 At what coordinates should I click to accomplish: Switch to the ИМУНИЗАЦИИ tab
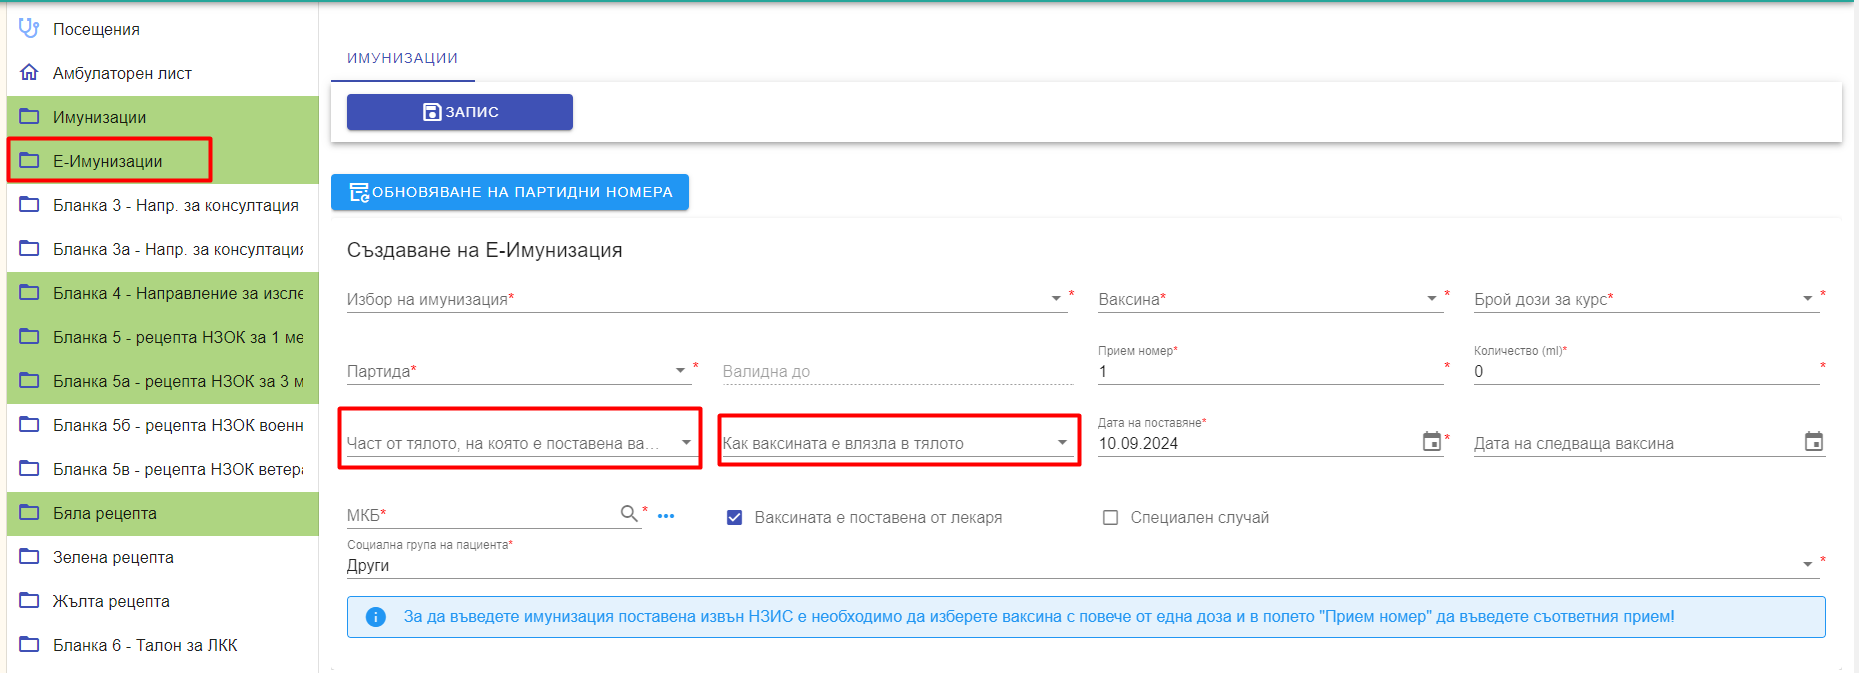pos(402,58)
